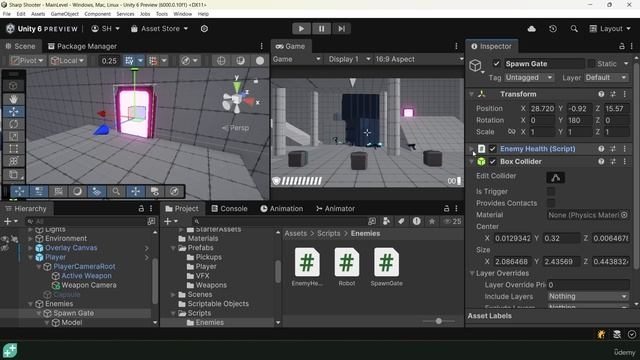This screenshot has height=360, width=640.
Task: Open the Asset Store button
Action: click(160, 29)
